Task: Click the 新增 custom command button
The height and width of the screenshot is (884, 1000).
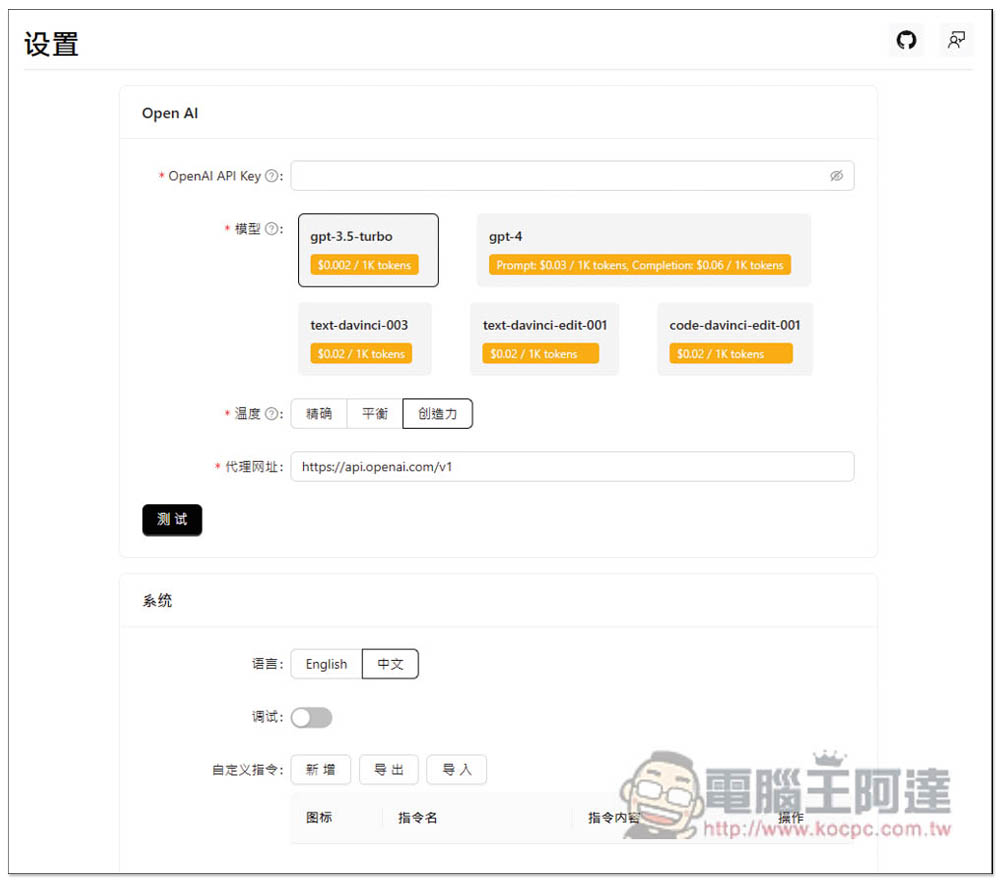Action: click(321, 770)
